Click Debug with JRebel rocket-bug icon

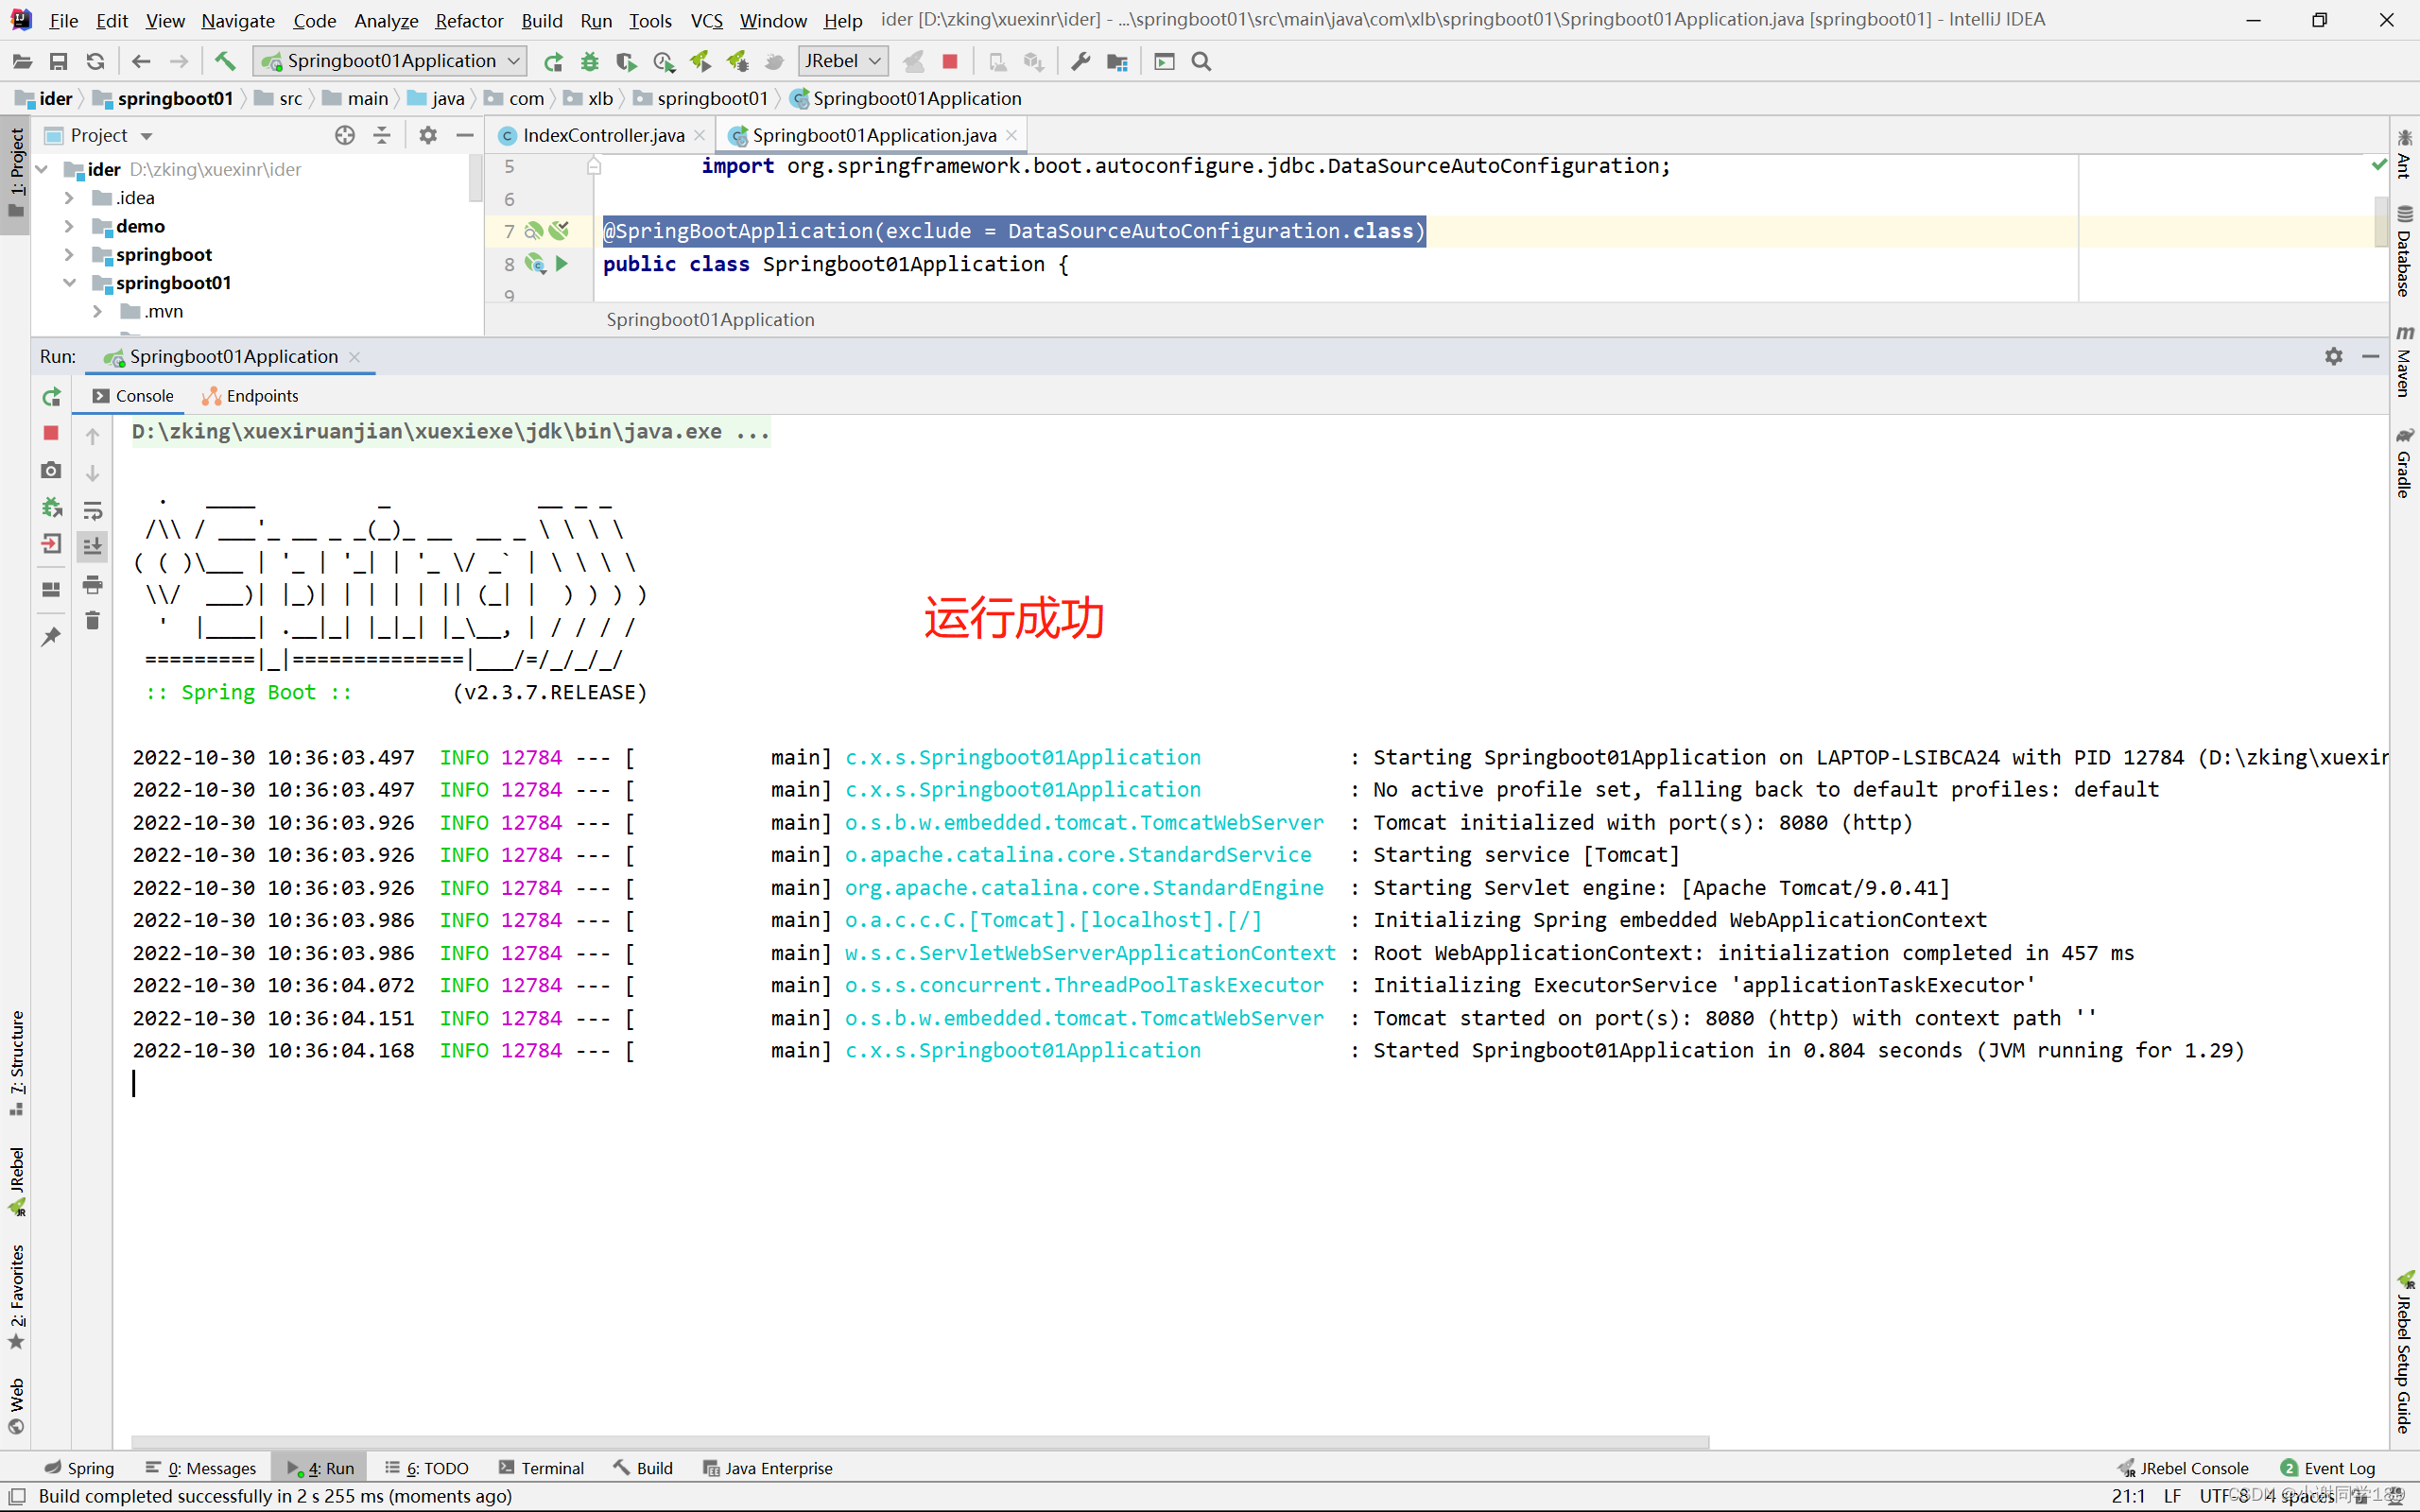tap(738, 62)
